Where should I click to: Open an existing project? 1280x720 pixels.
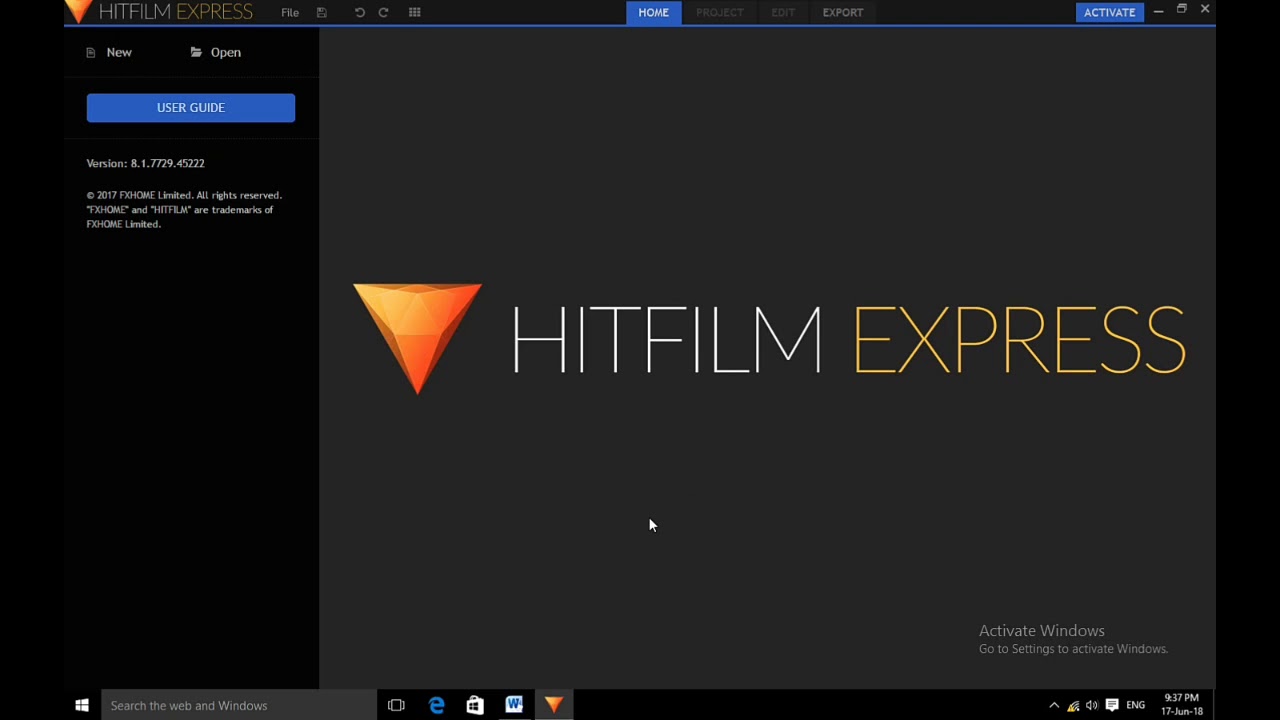point(216,52)
